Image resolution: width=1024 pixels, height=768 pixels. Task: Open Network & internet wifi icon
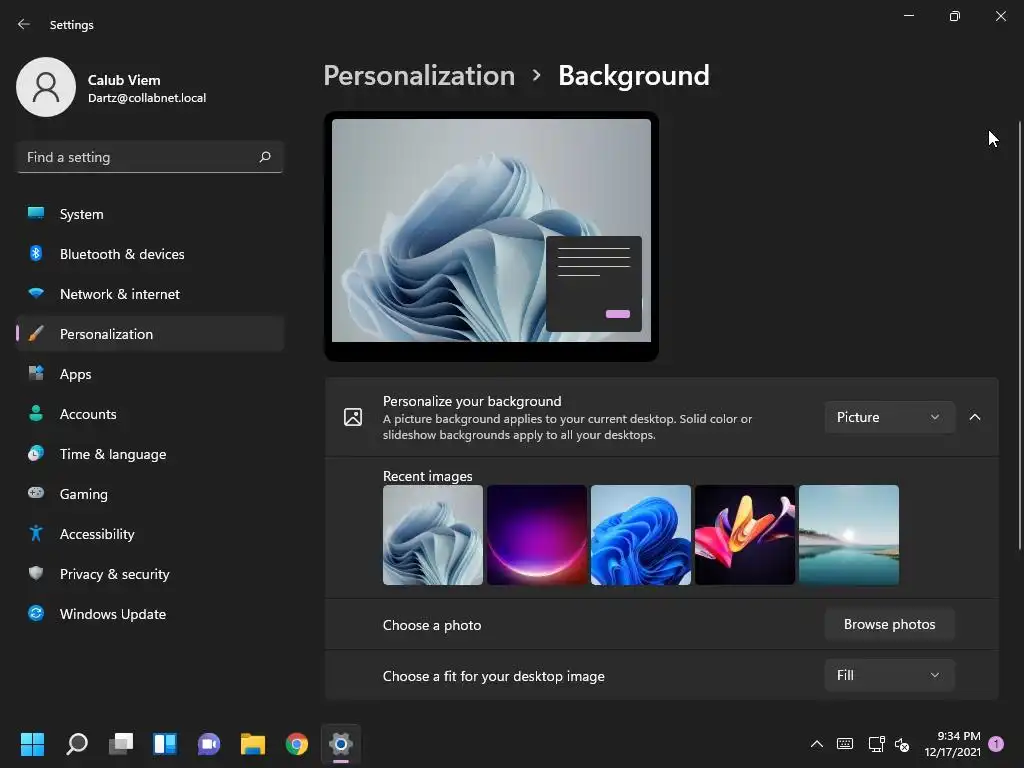pyautogui.click(x=36, y=293)
